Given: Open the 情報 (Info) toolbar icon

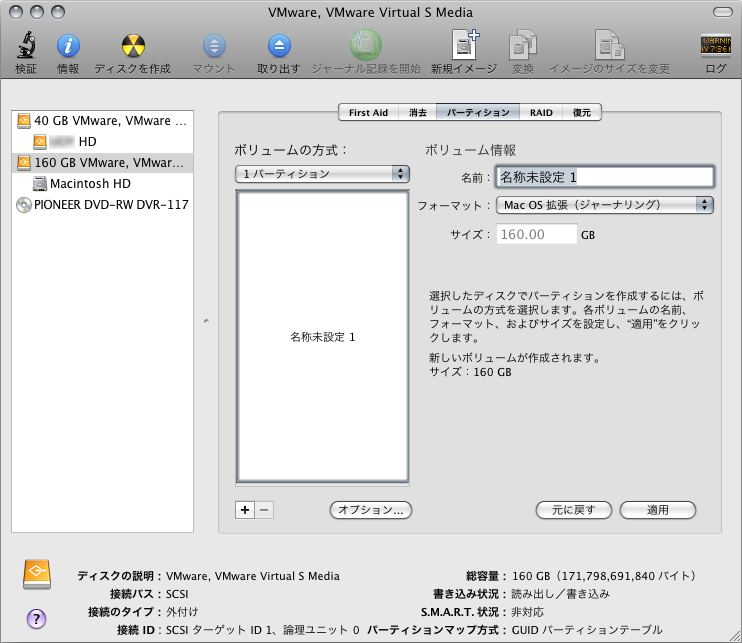Looking at the screenshot, I should pyautogui.click(x=68, y=46).
